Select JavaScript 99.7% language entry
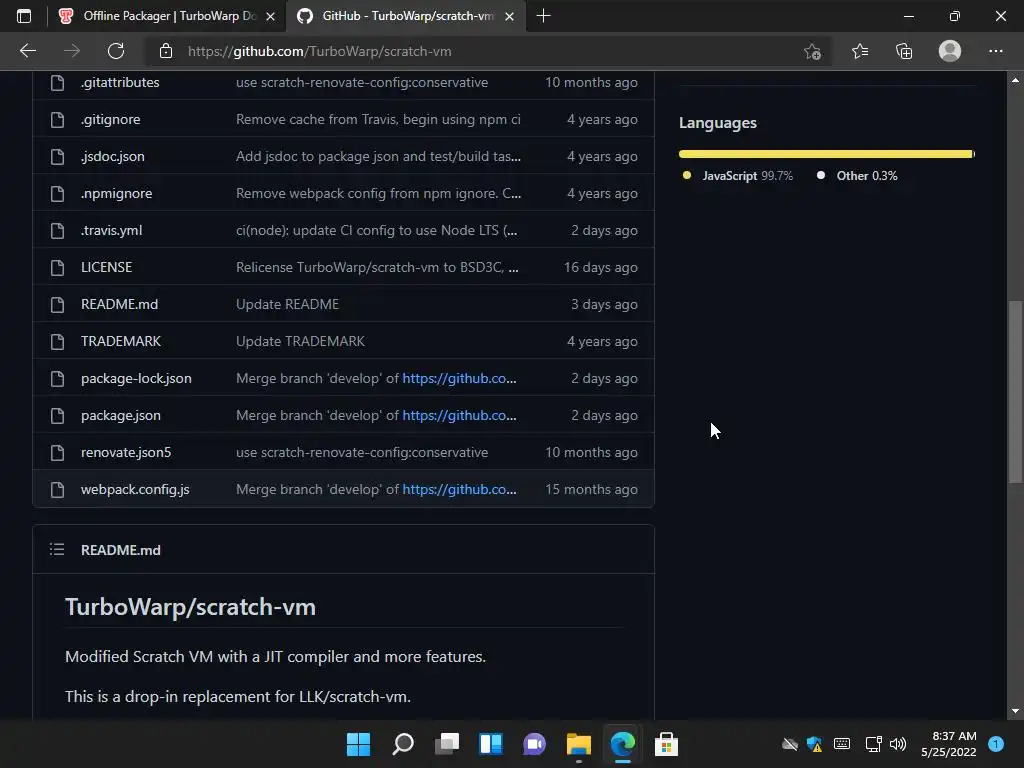The height and width of the screenshot is (768, 1024). (737, 176)
